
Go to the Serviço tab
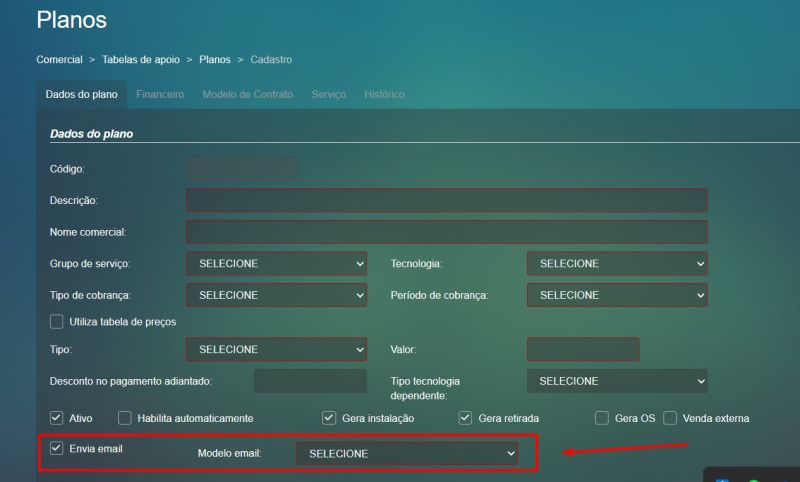pos(328,94)
